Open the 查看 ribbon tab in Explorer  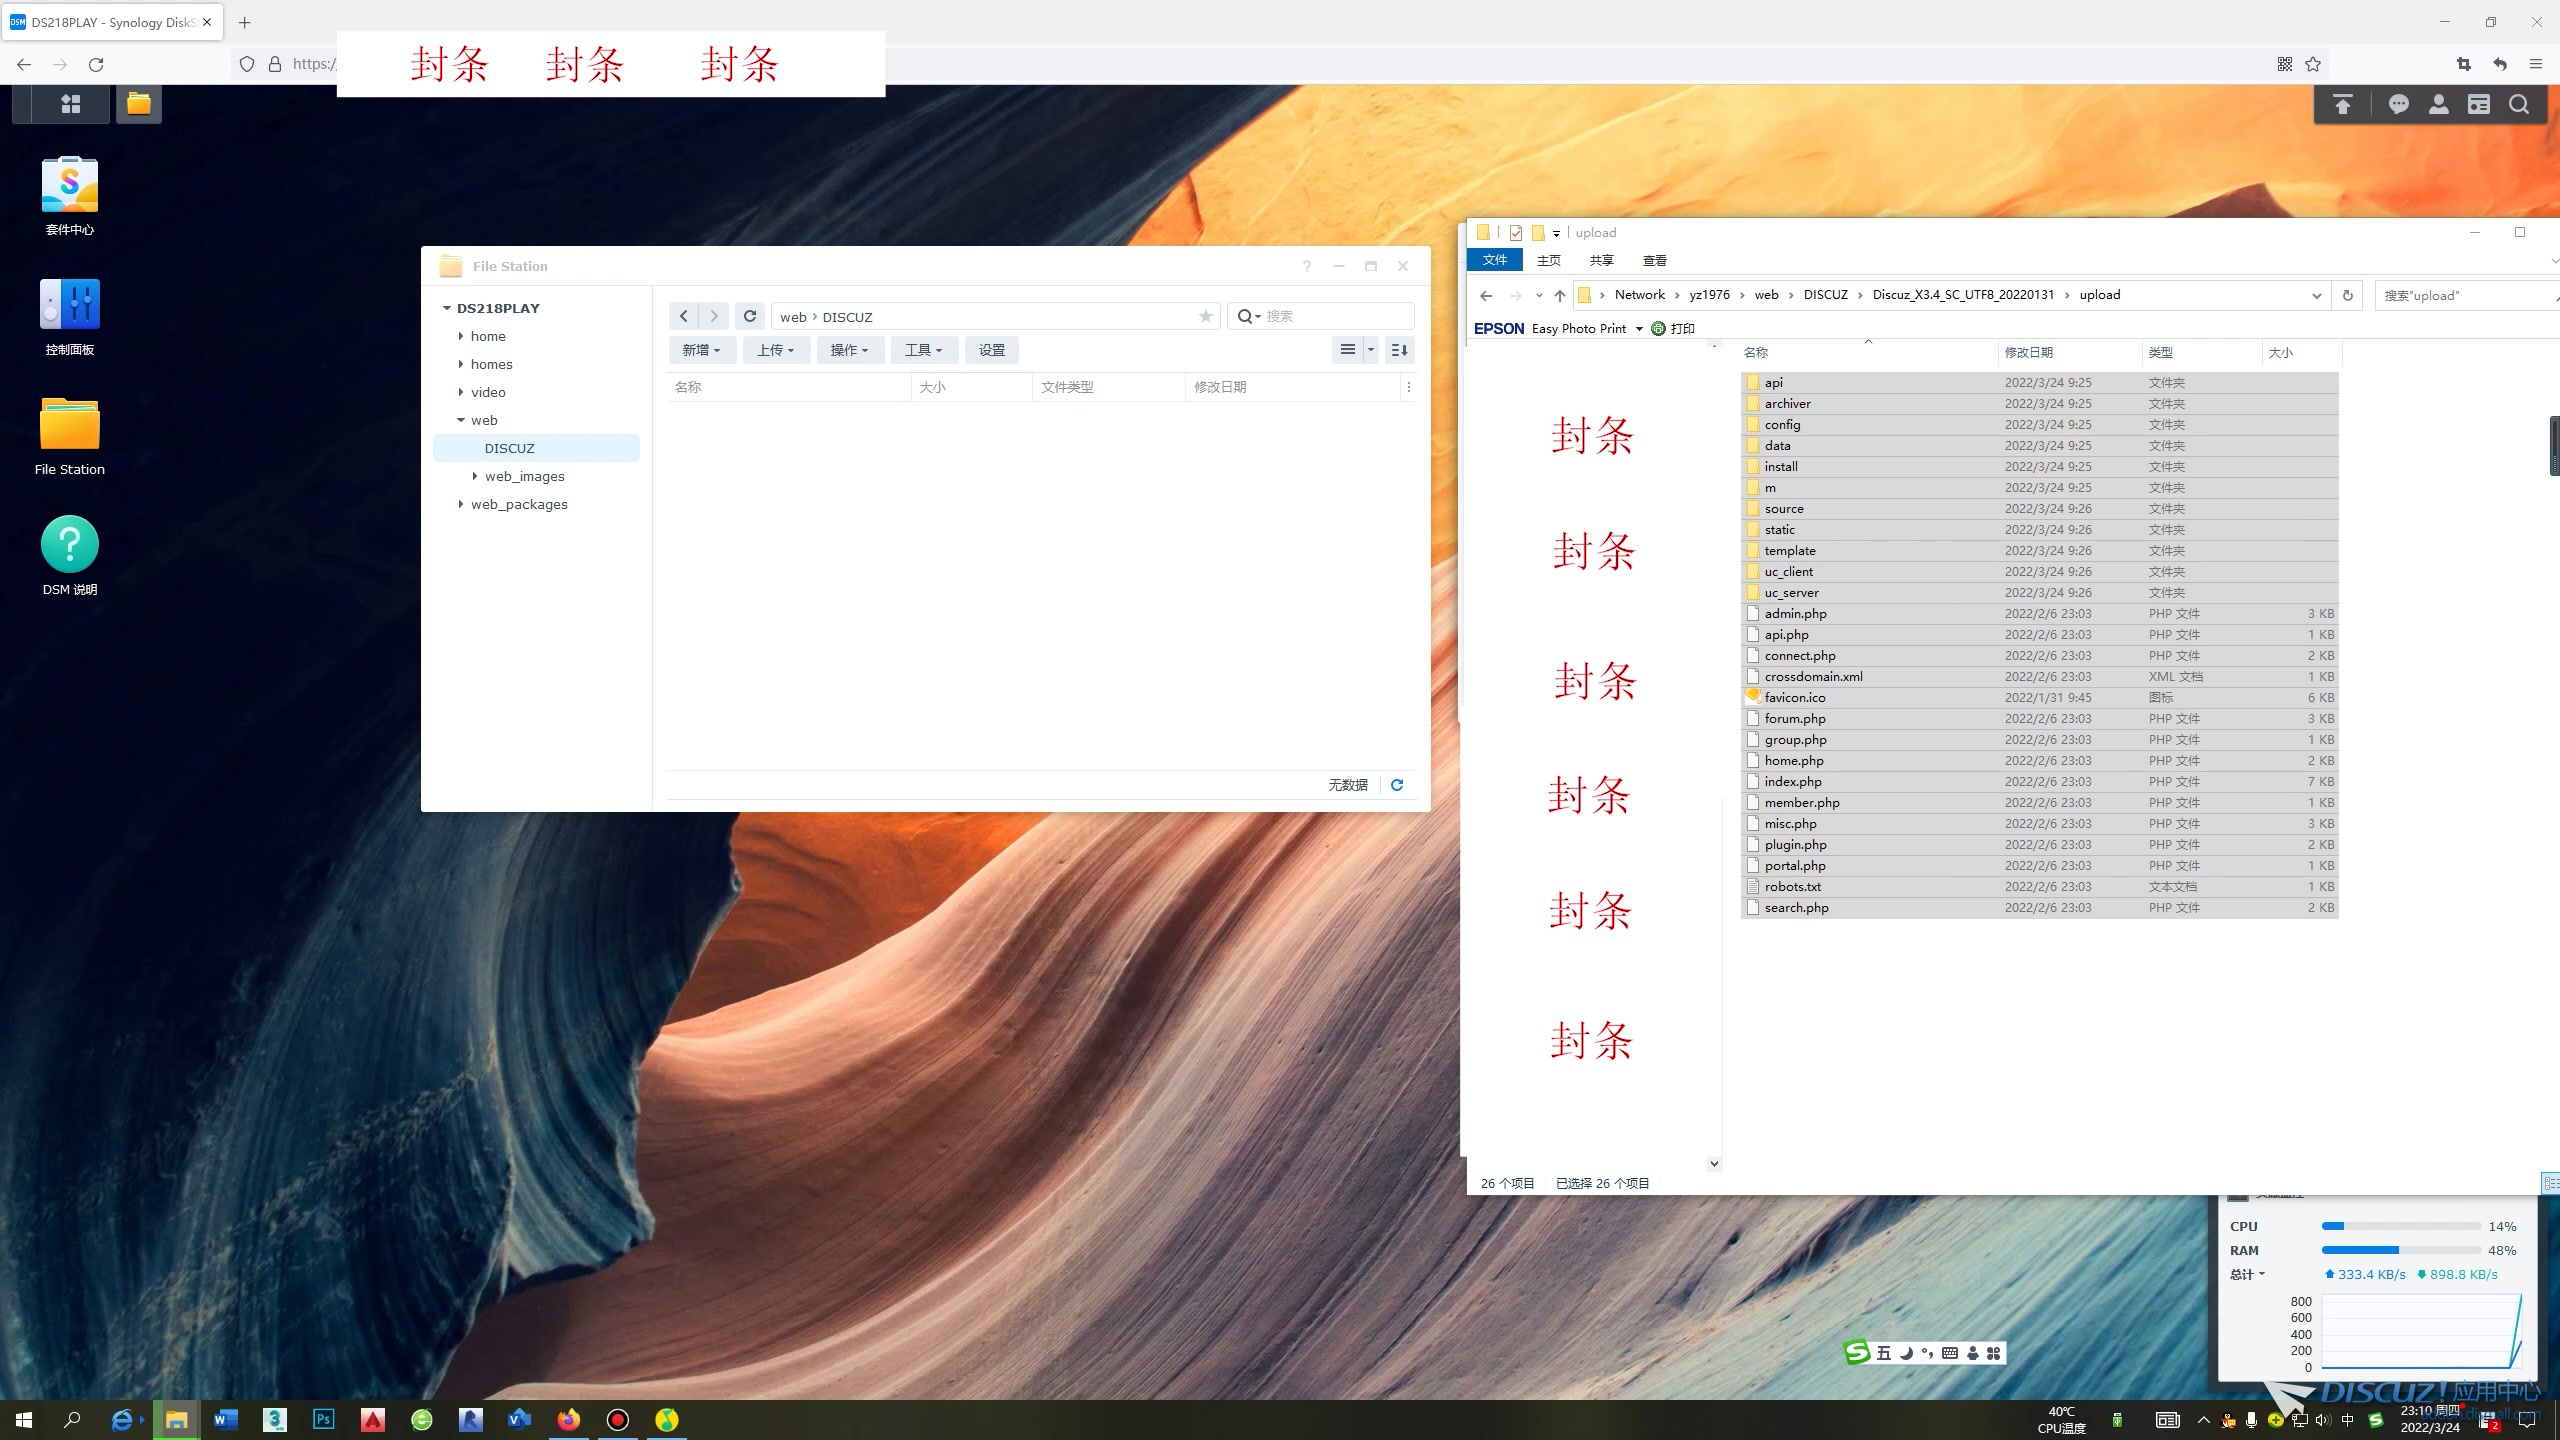[1655, 260]
